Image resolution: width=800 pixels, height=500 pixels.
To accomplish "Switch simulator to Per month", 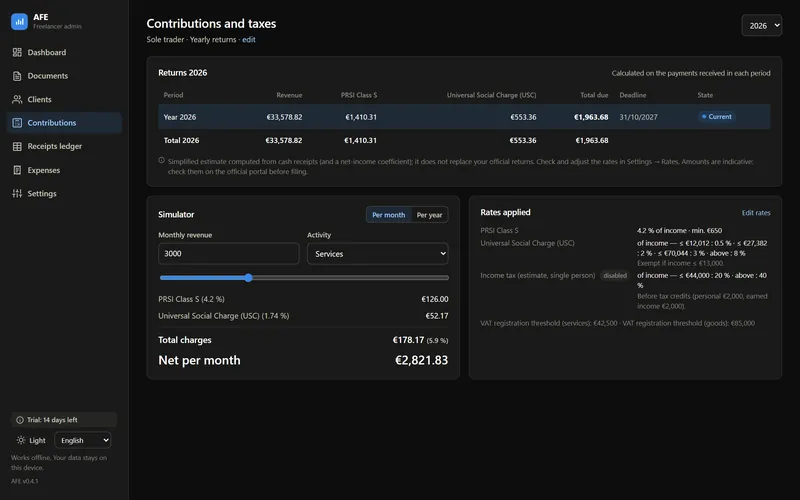I will coord(389,215).
